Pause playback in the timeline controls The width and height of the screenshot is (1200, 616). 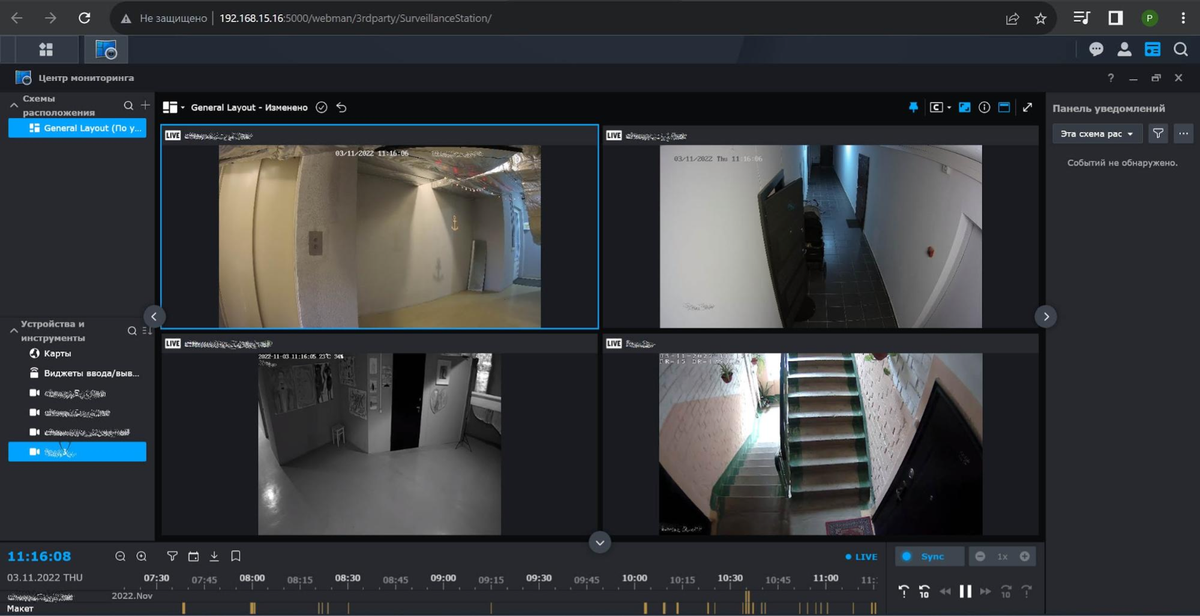[965, 591]
